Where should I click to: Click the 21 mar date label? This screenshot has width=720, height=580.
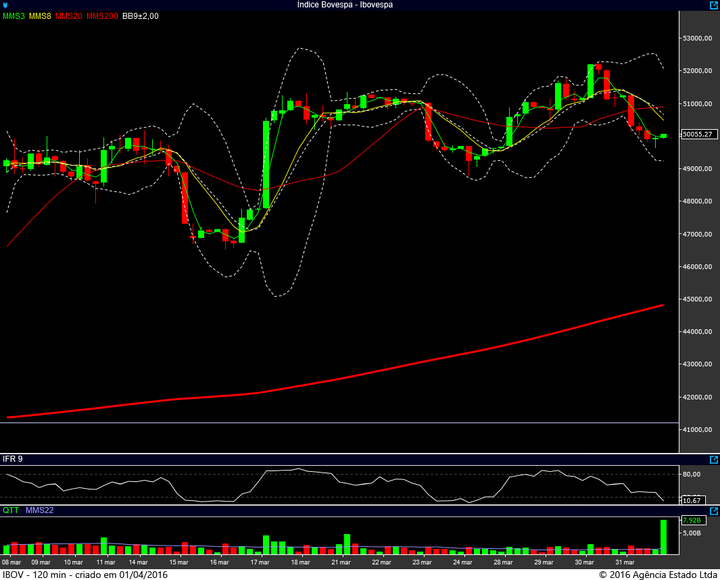(341, 562)
